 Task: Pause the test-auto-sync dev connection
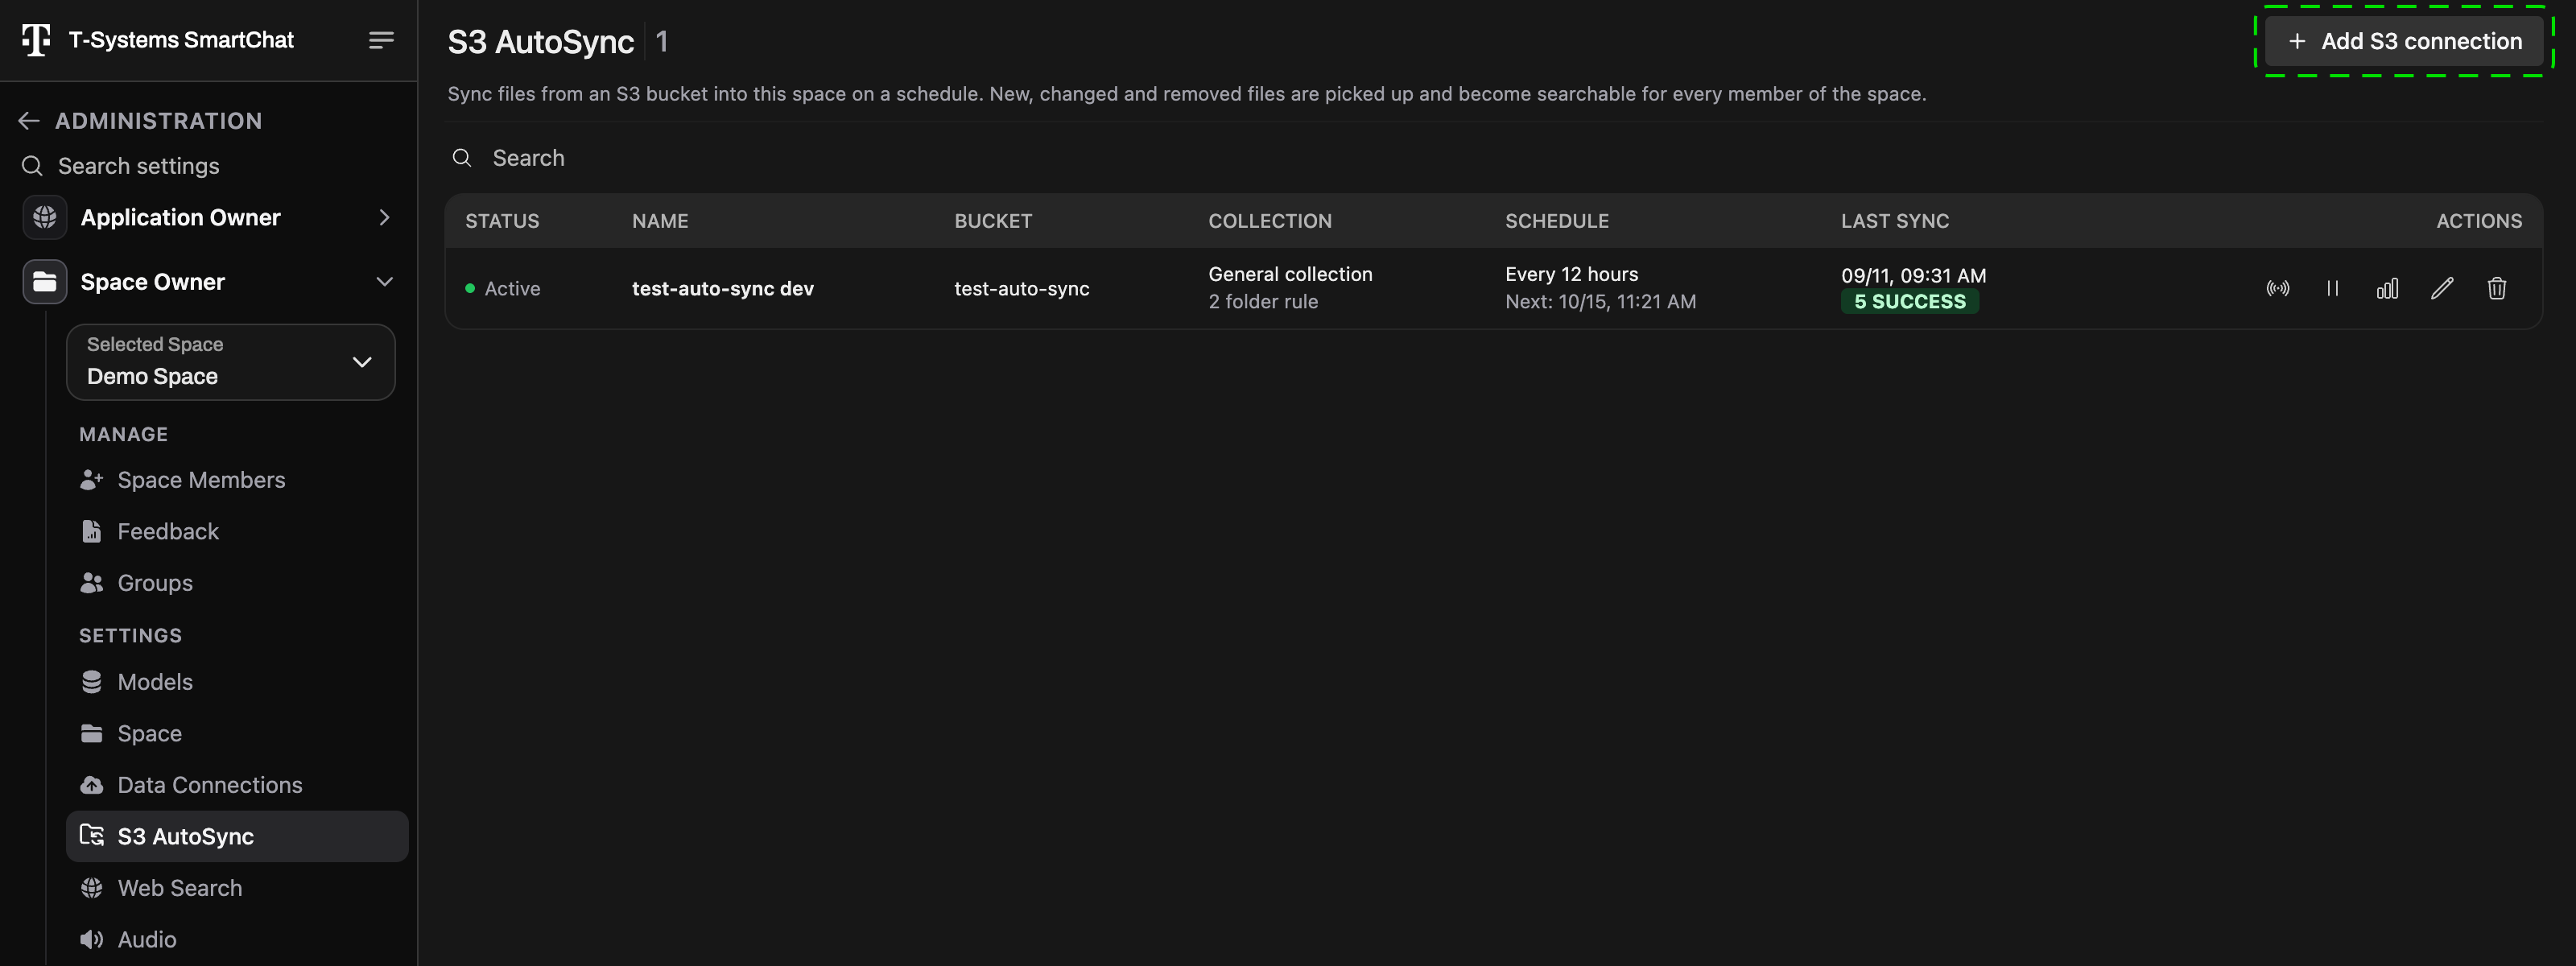(x=2332, y=289)
